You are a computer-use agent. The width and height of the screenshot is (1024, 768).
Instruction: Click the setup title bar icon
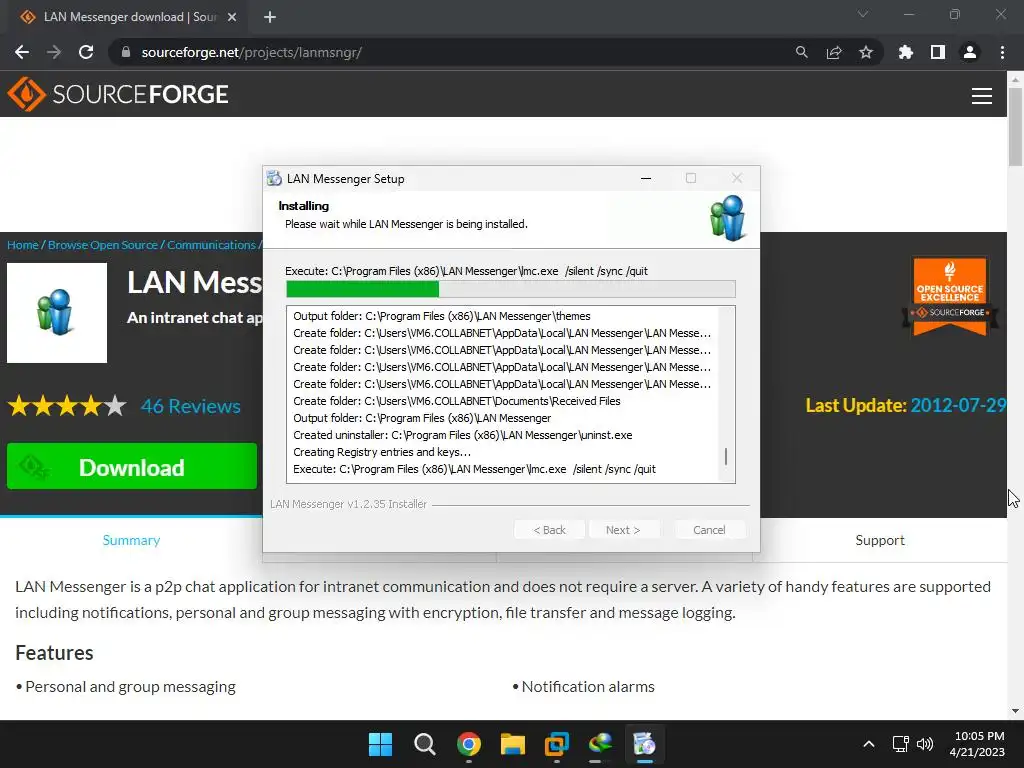(x=274, y=178)
